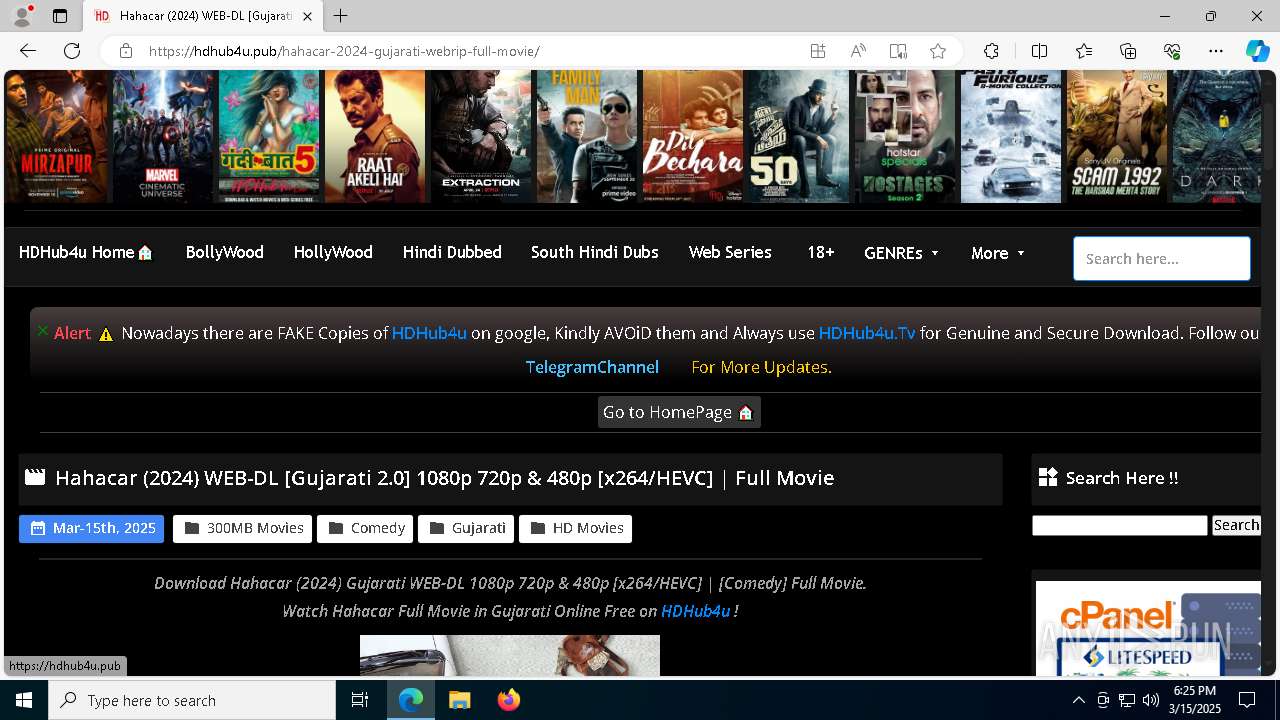This screenshot has height=720, width=1280.
Task: Close the Hahacar (2024) browser tab
Action: 308,16
